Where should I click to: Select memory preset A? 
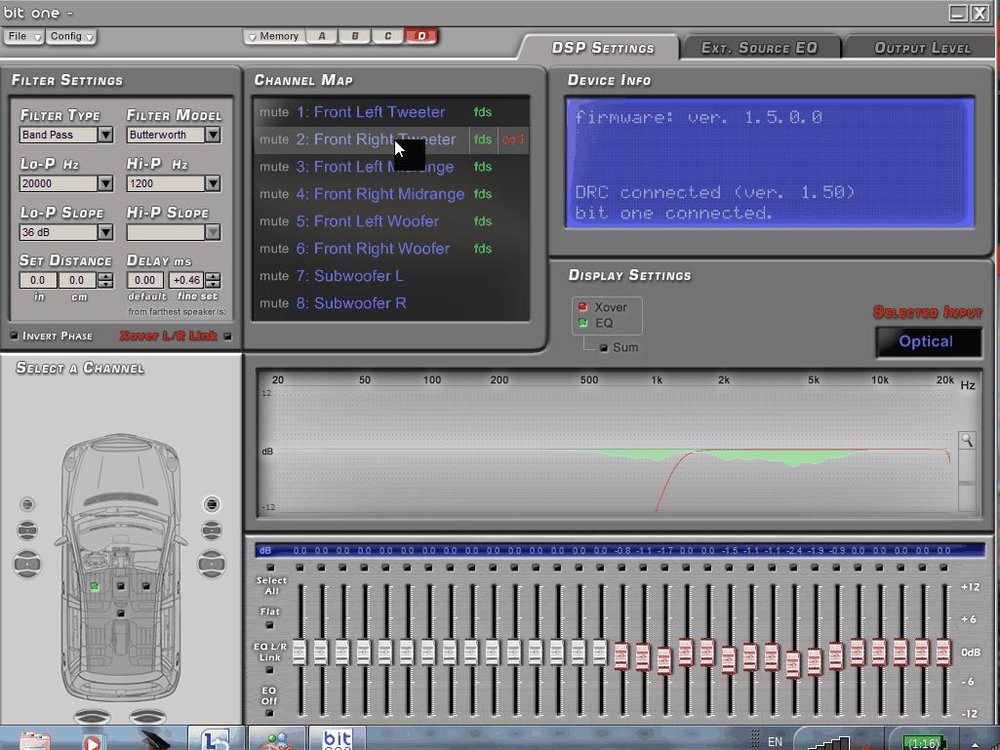321,36
